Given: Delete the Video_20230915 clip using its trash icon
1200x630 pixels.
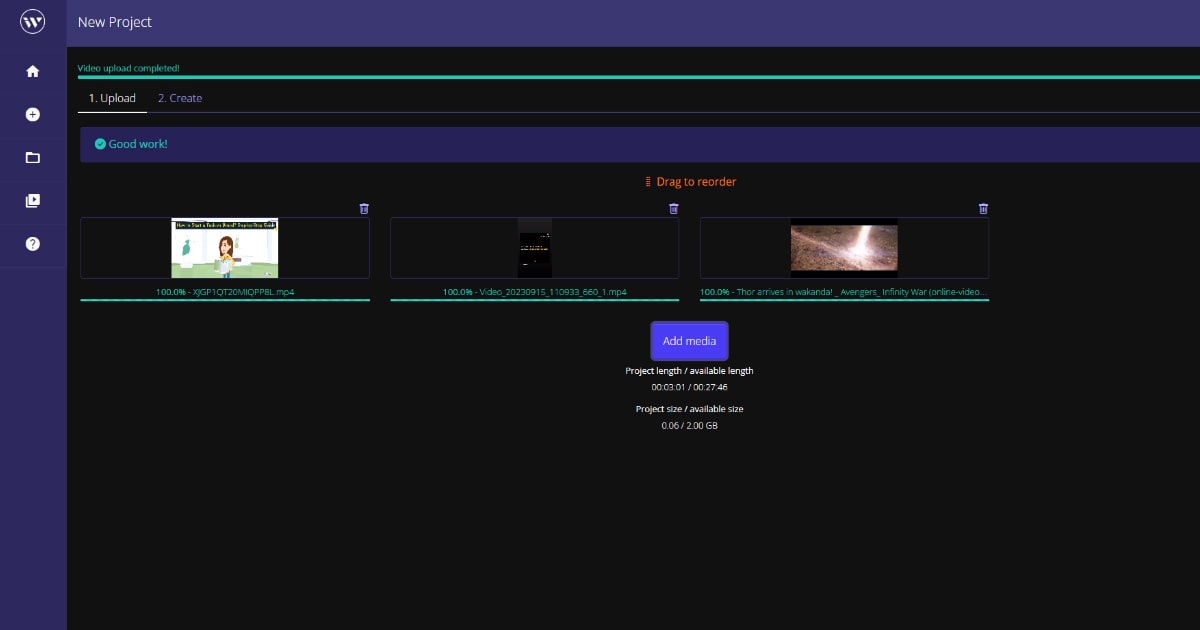Looking at the screenshot, I should (674, 209).
